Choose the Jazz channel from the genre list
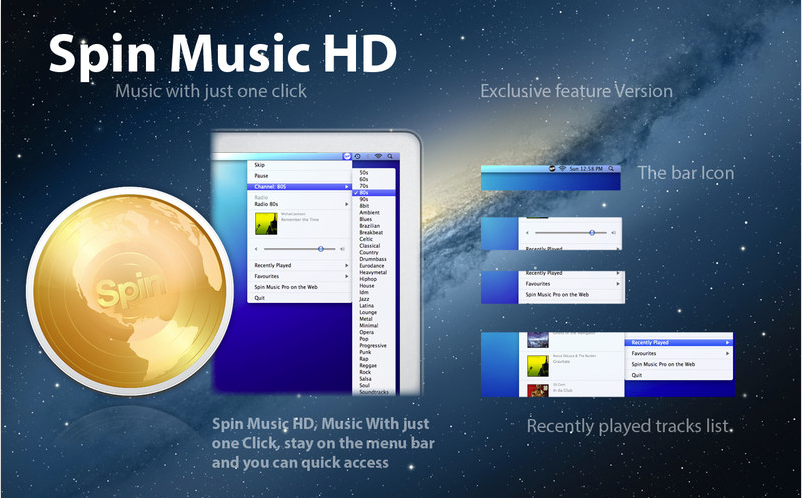The image size is (802, 498). 365,298
